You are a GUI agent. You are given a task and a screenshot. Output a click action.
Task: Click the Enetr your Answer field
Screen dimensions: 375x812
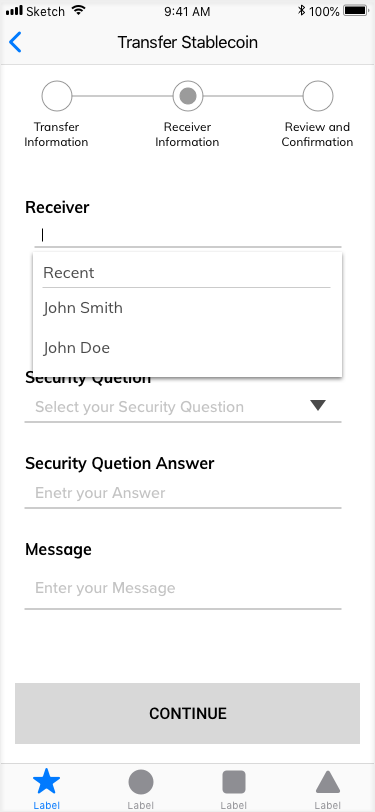pos(183,493)
